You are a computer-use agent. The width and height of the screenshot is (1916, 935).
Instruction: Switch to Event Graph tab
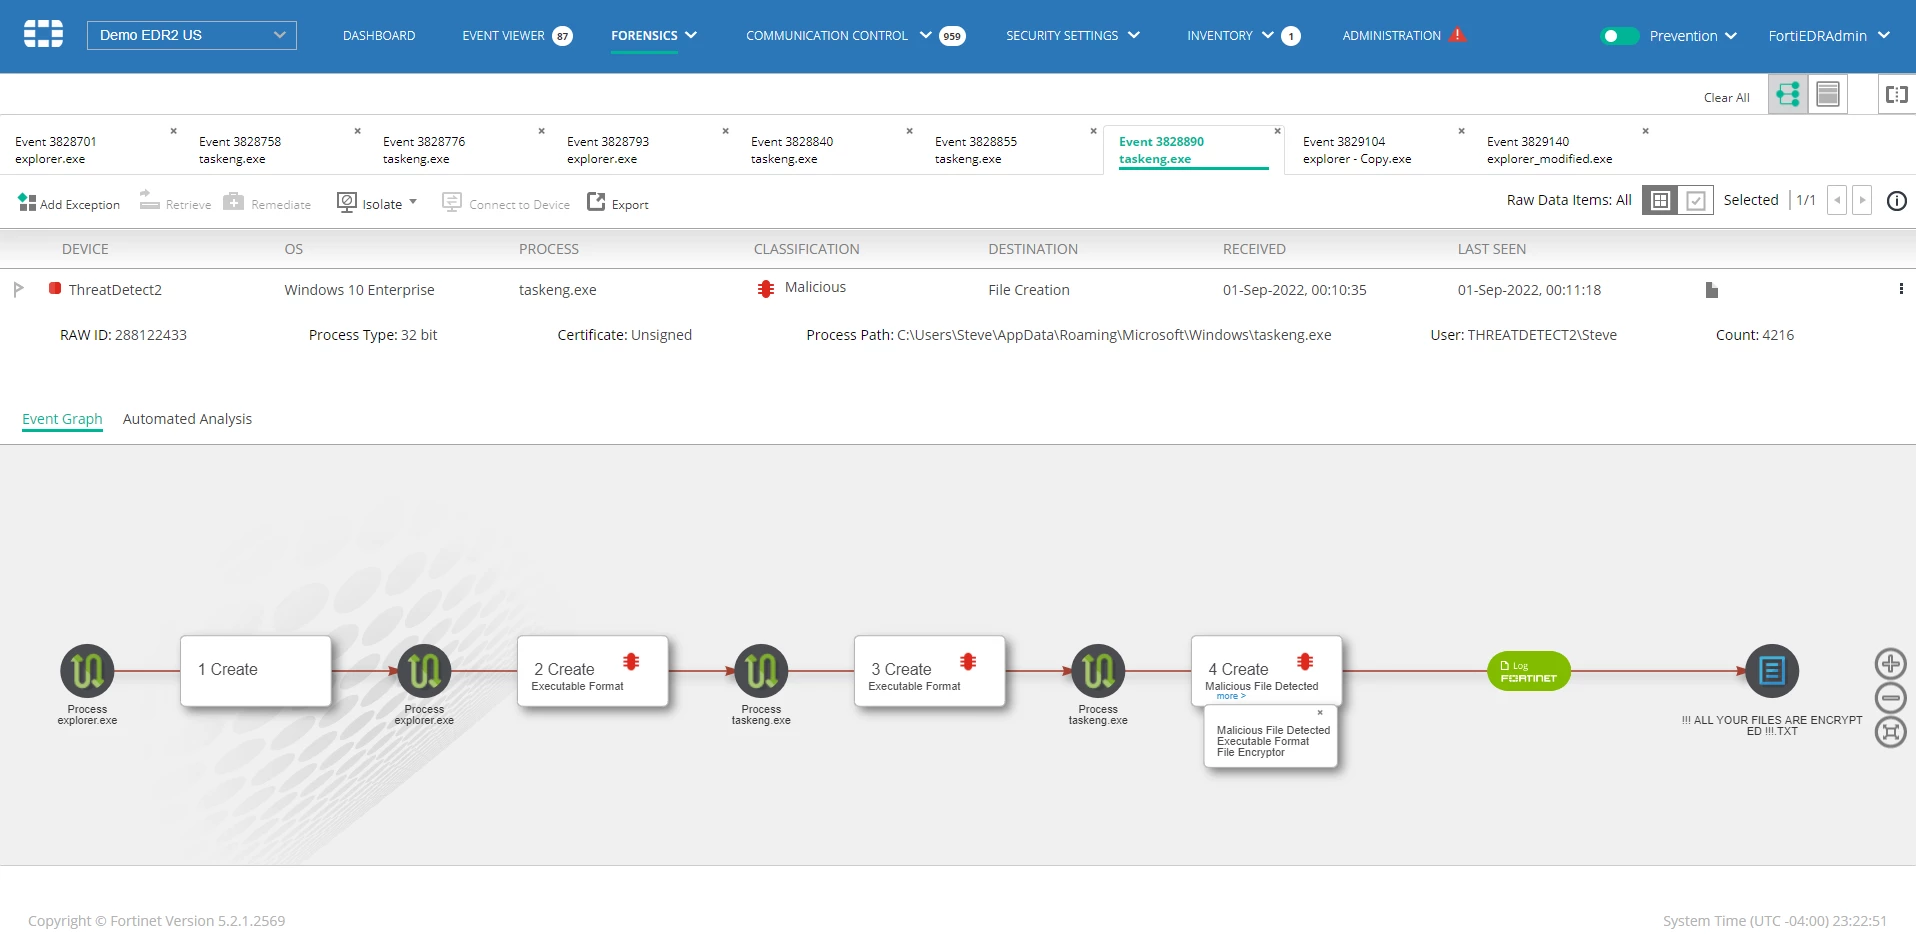click(x=62, y=419)
